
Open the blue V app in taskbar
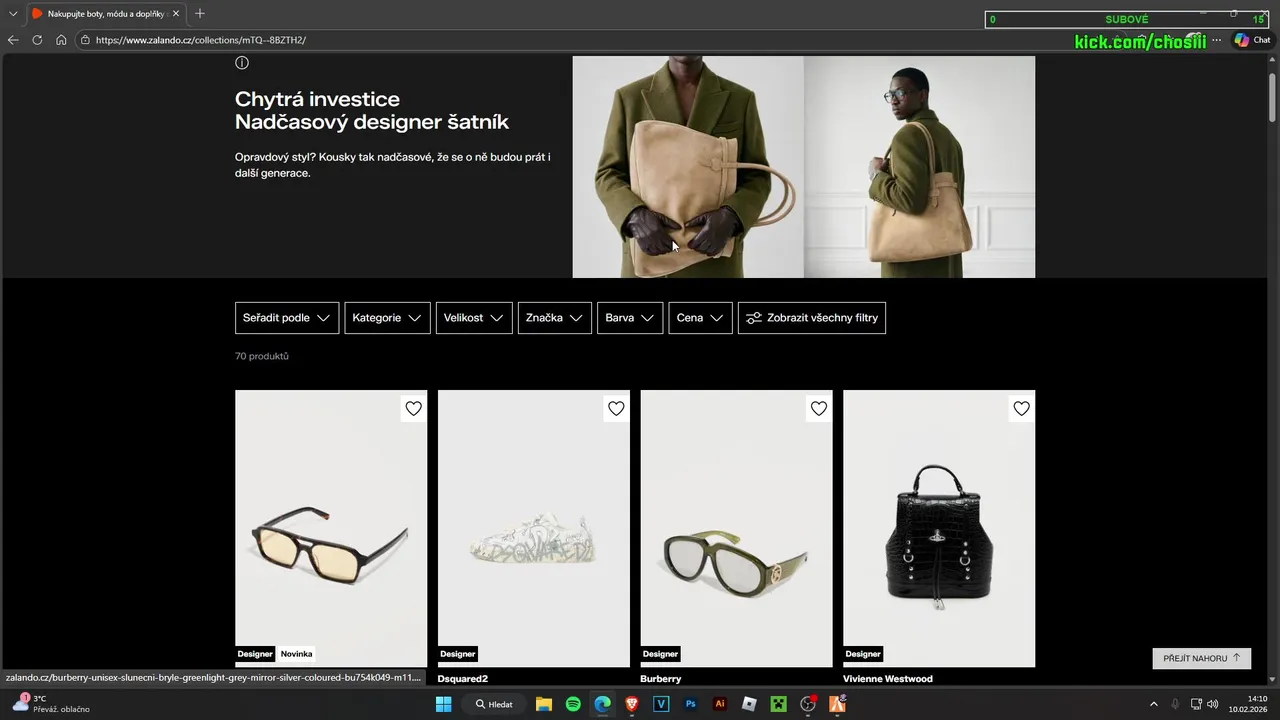click(661, 704)
